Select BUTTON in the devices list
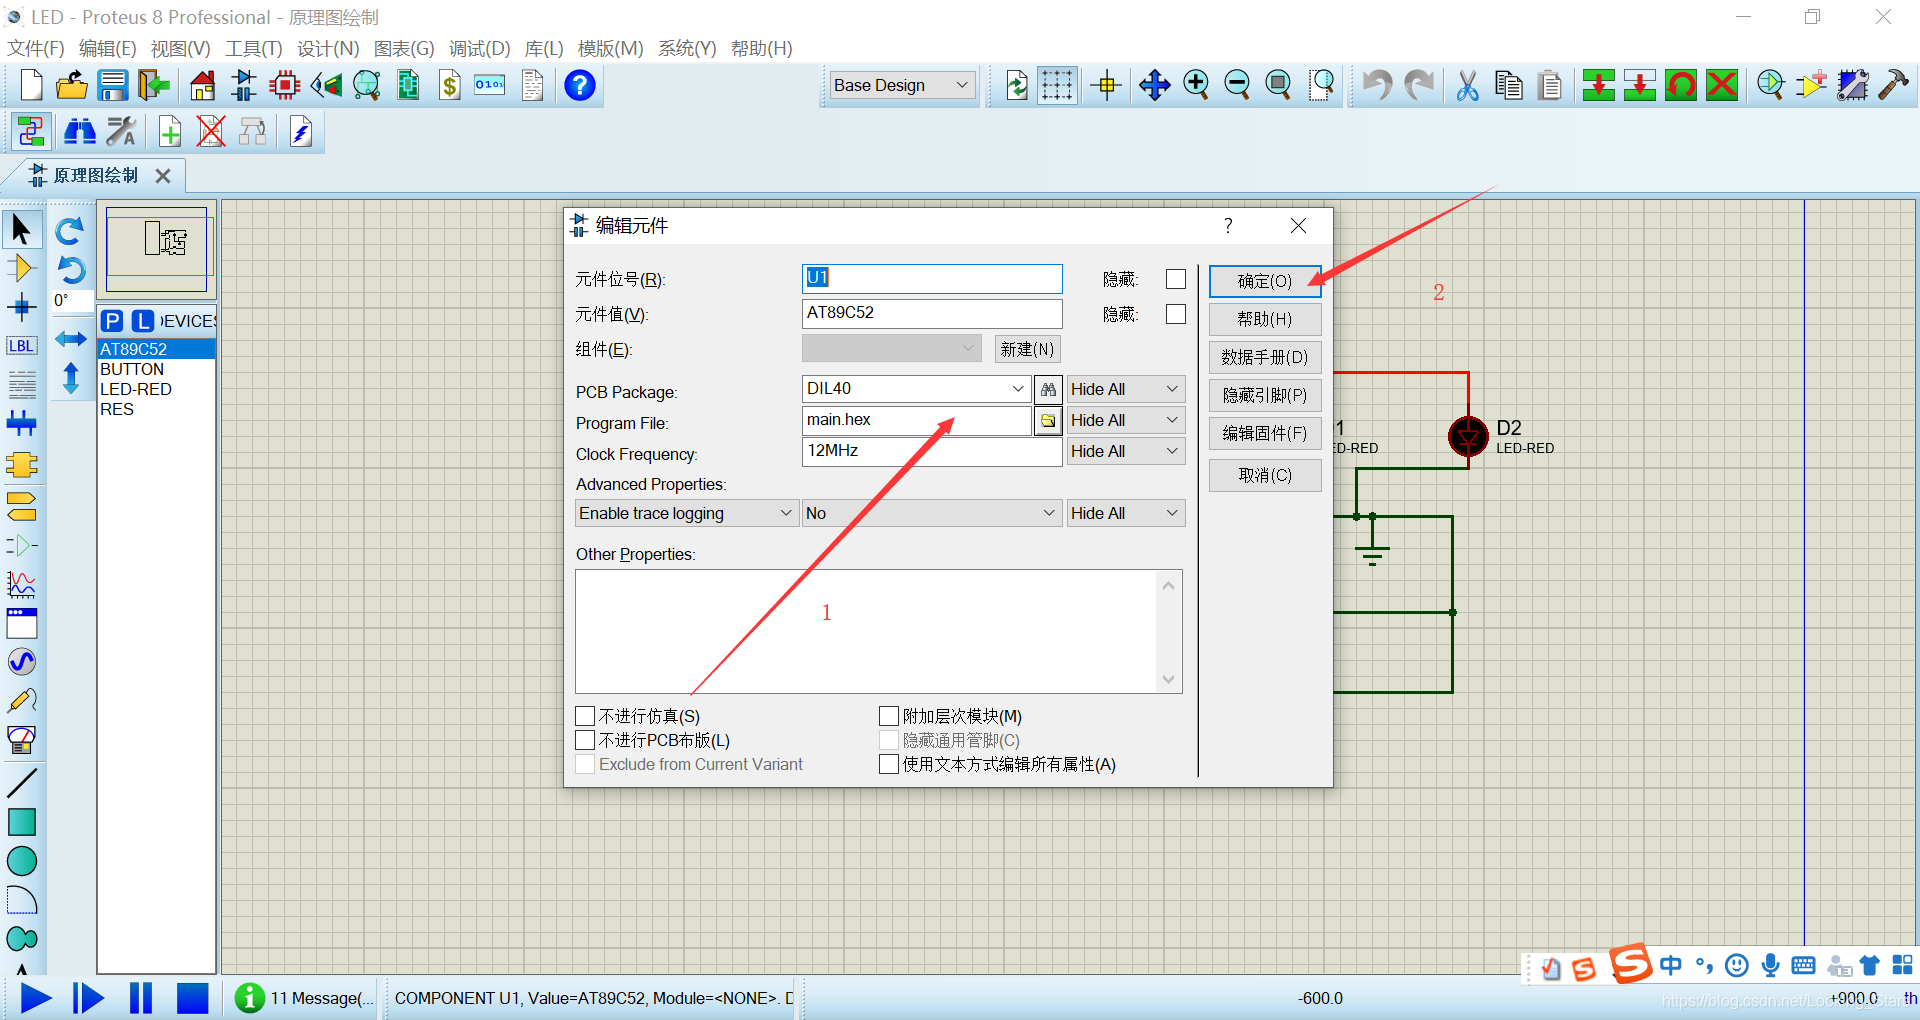The image size is (1920, 1020). 156,369
